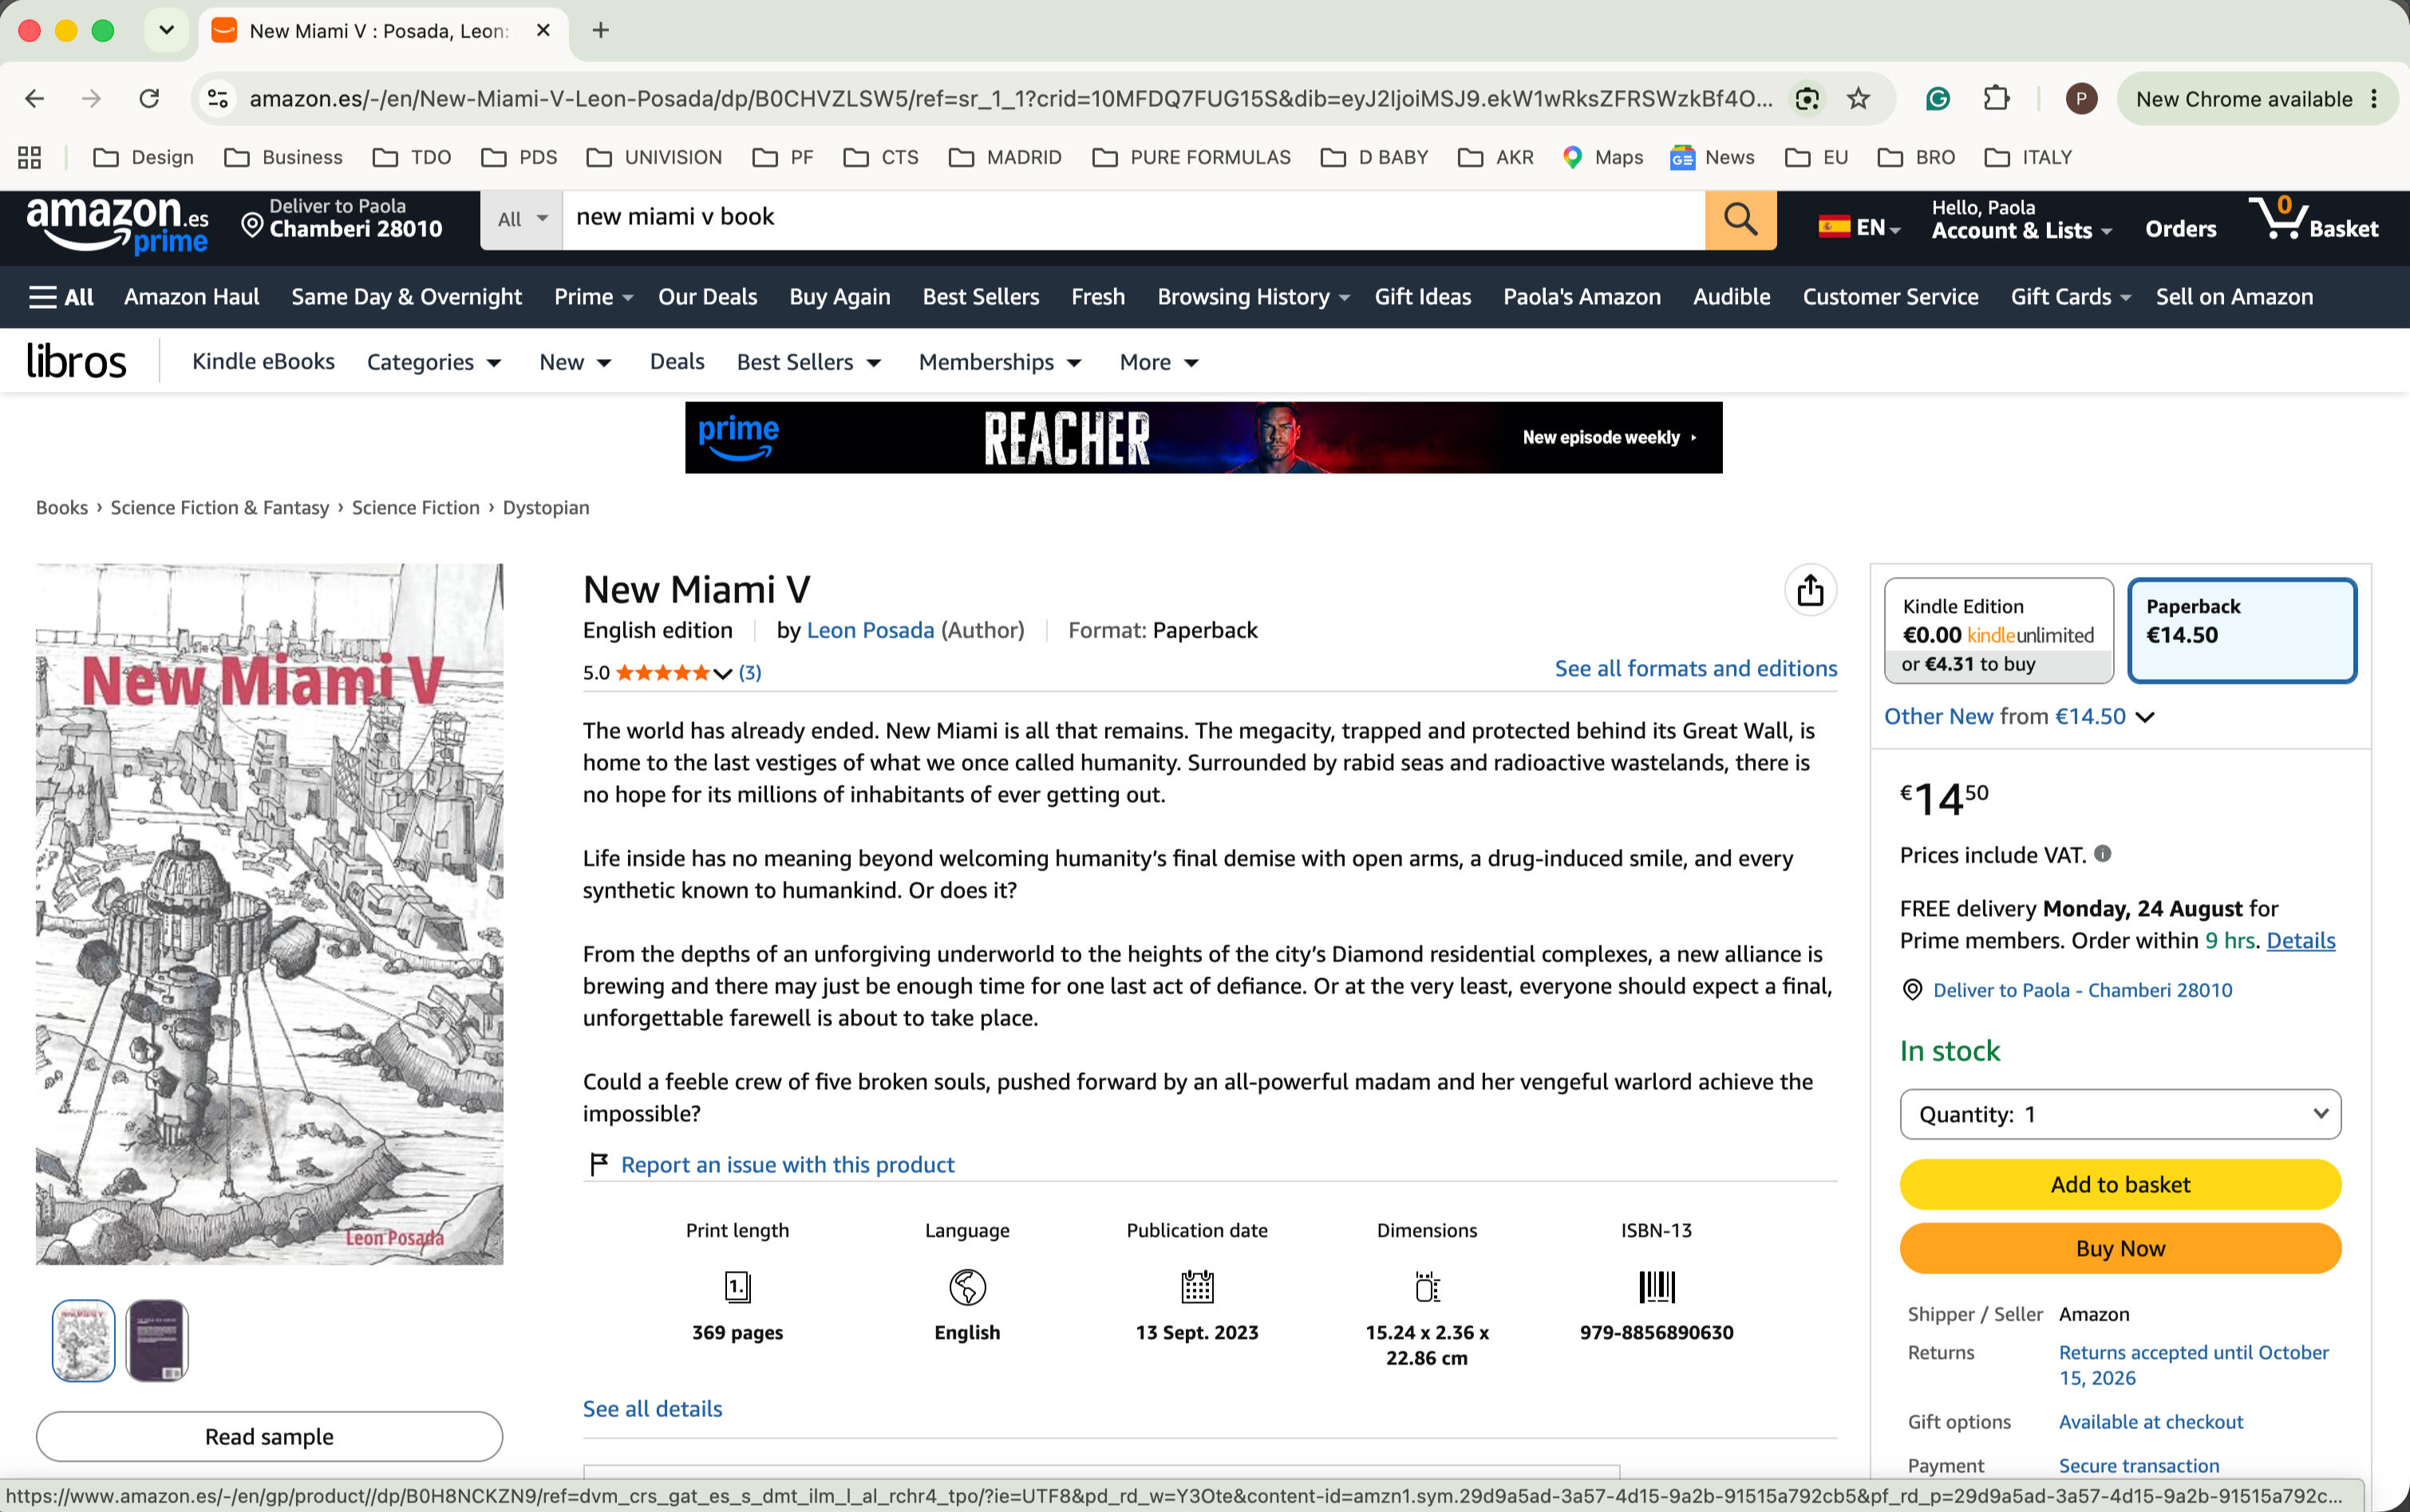Click the Amazon.es prime logo
Image resolution: width=2410 pixels, height=1512 pixels.
(x=117, y=225)
